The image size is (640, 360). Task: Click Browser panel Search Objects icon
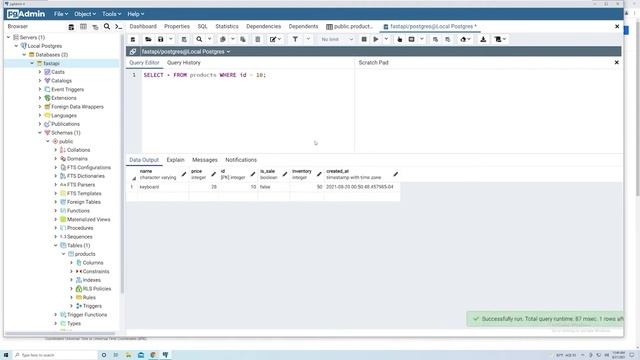pos(107,27)
